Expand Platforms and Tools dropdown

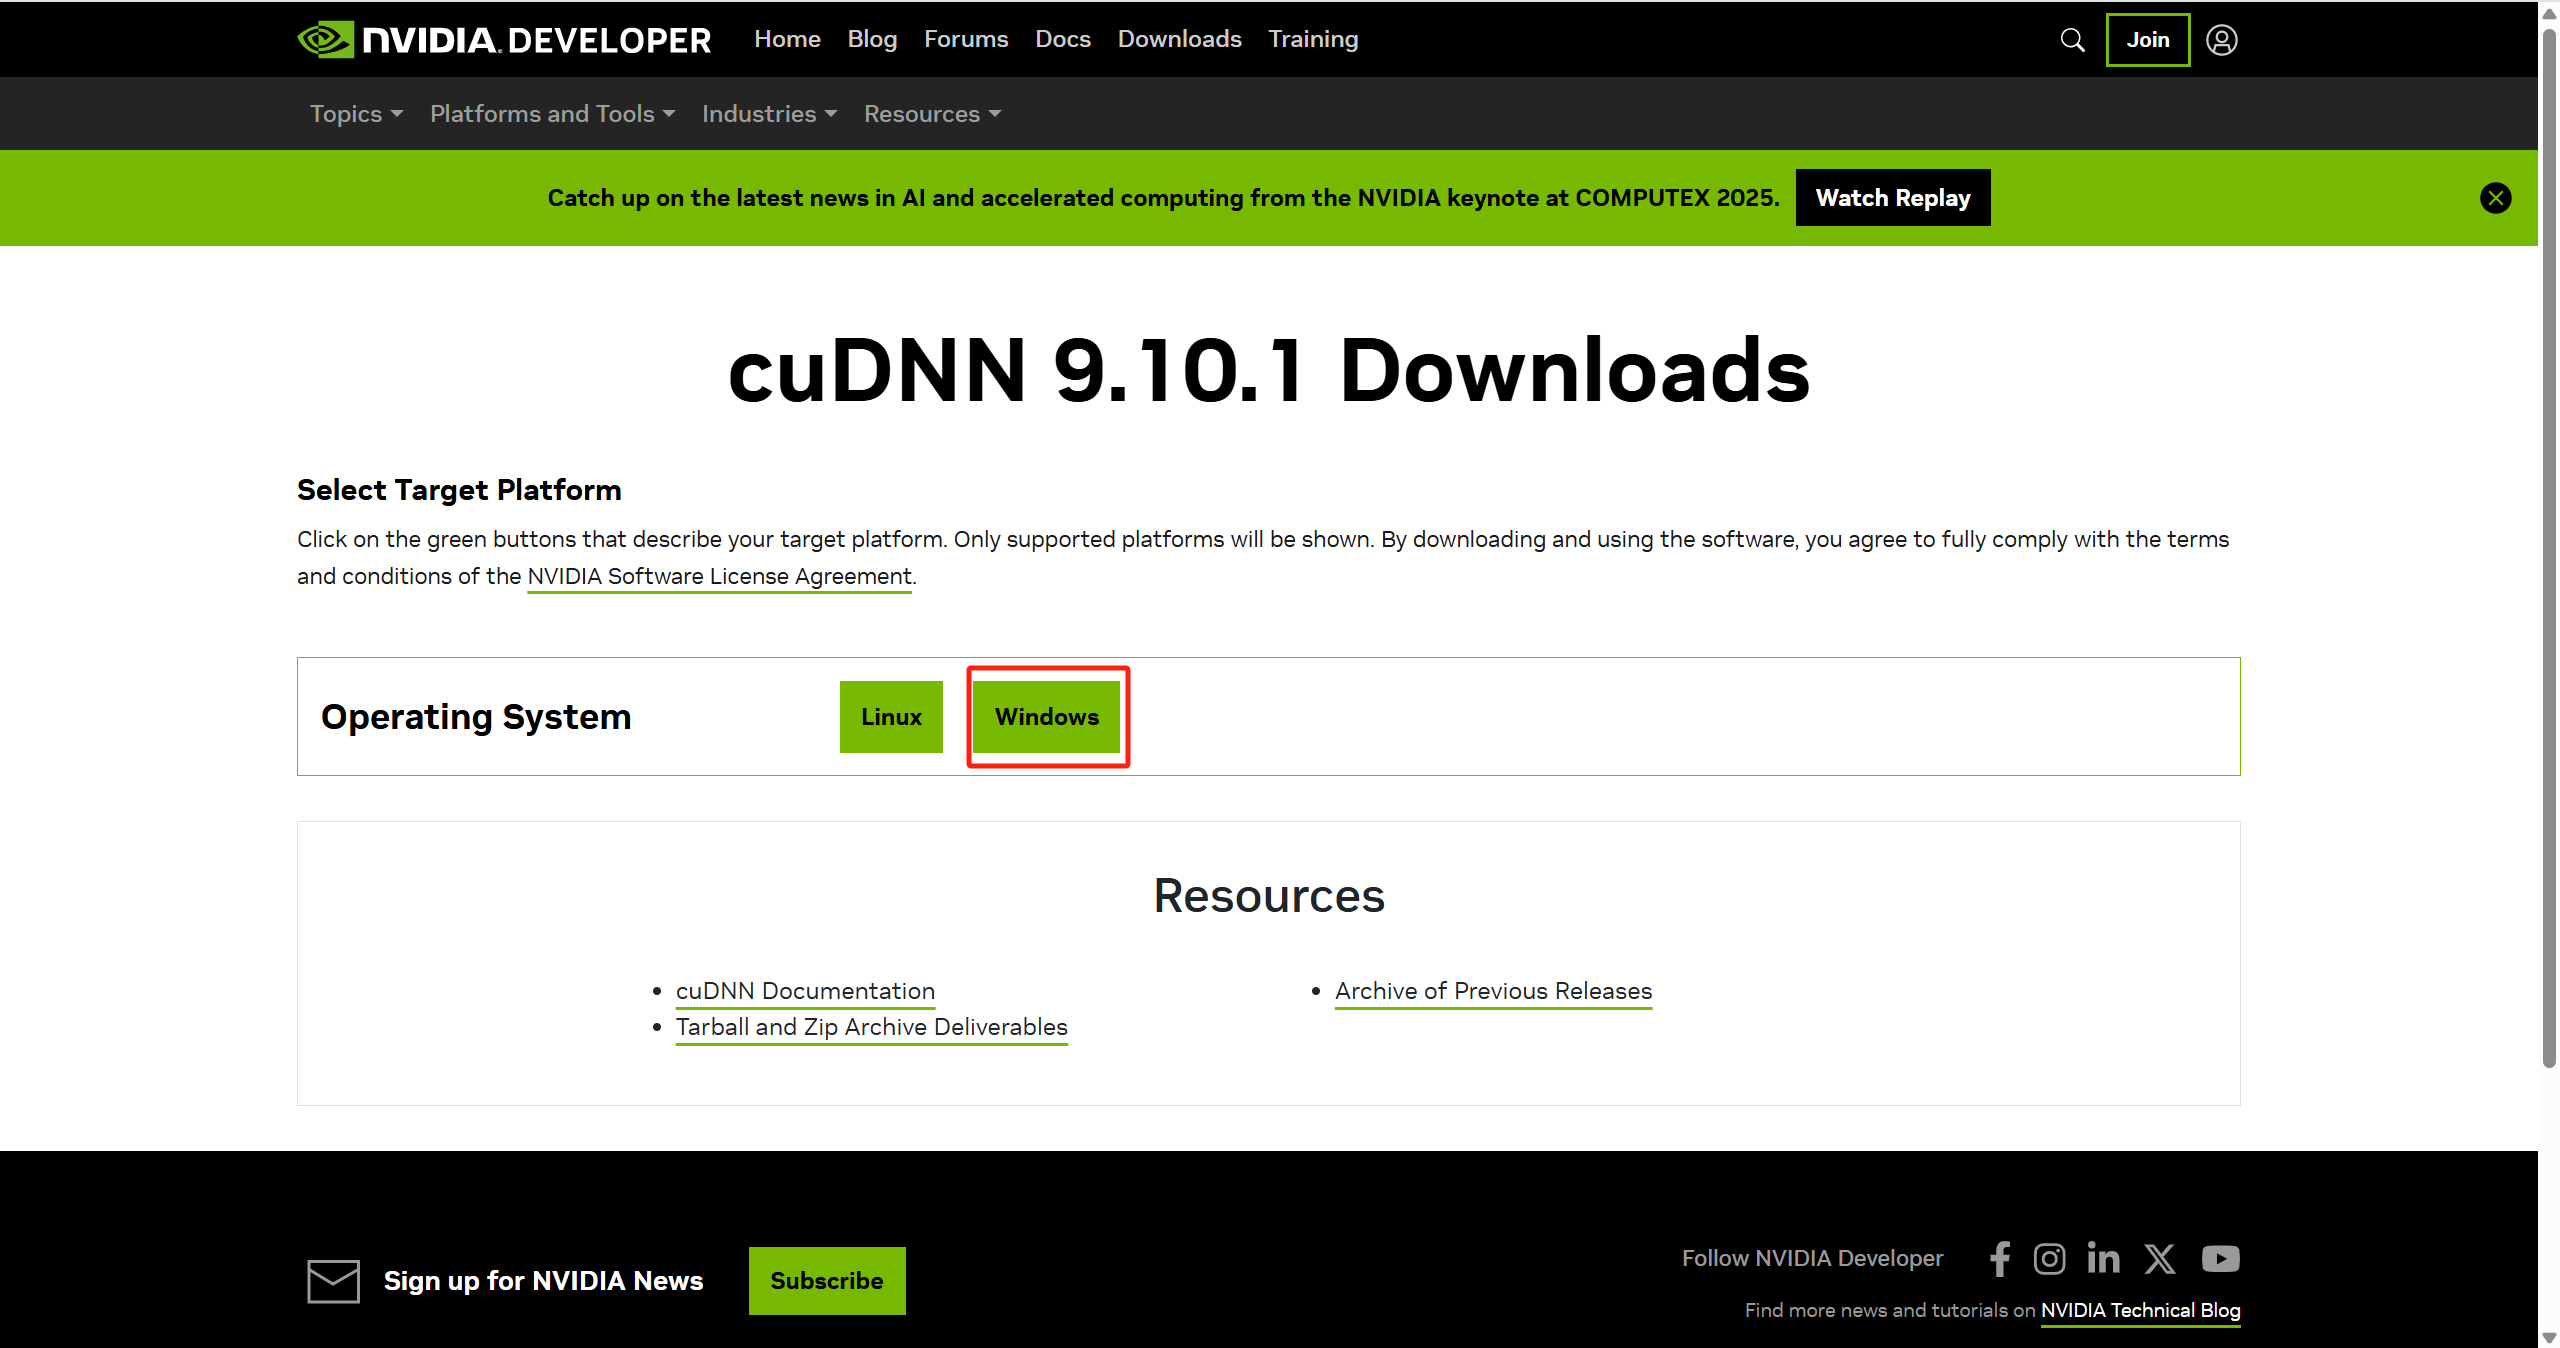(x=552, y=114)
